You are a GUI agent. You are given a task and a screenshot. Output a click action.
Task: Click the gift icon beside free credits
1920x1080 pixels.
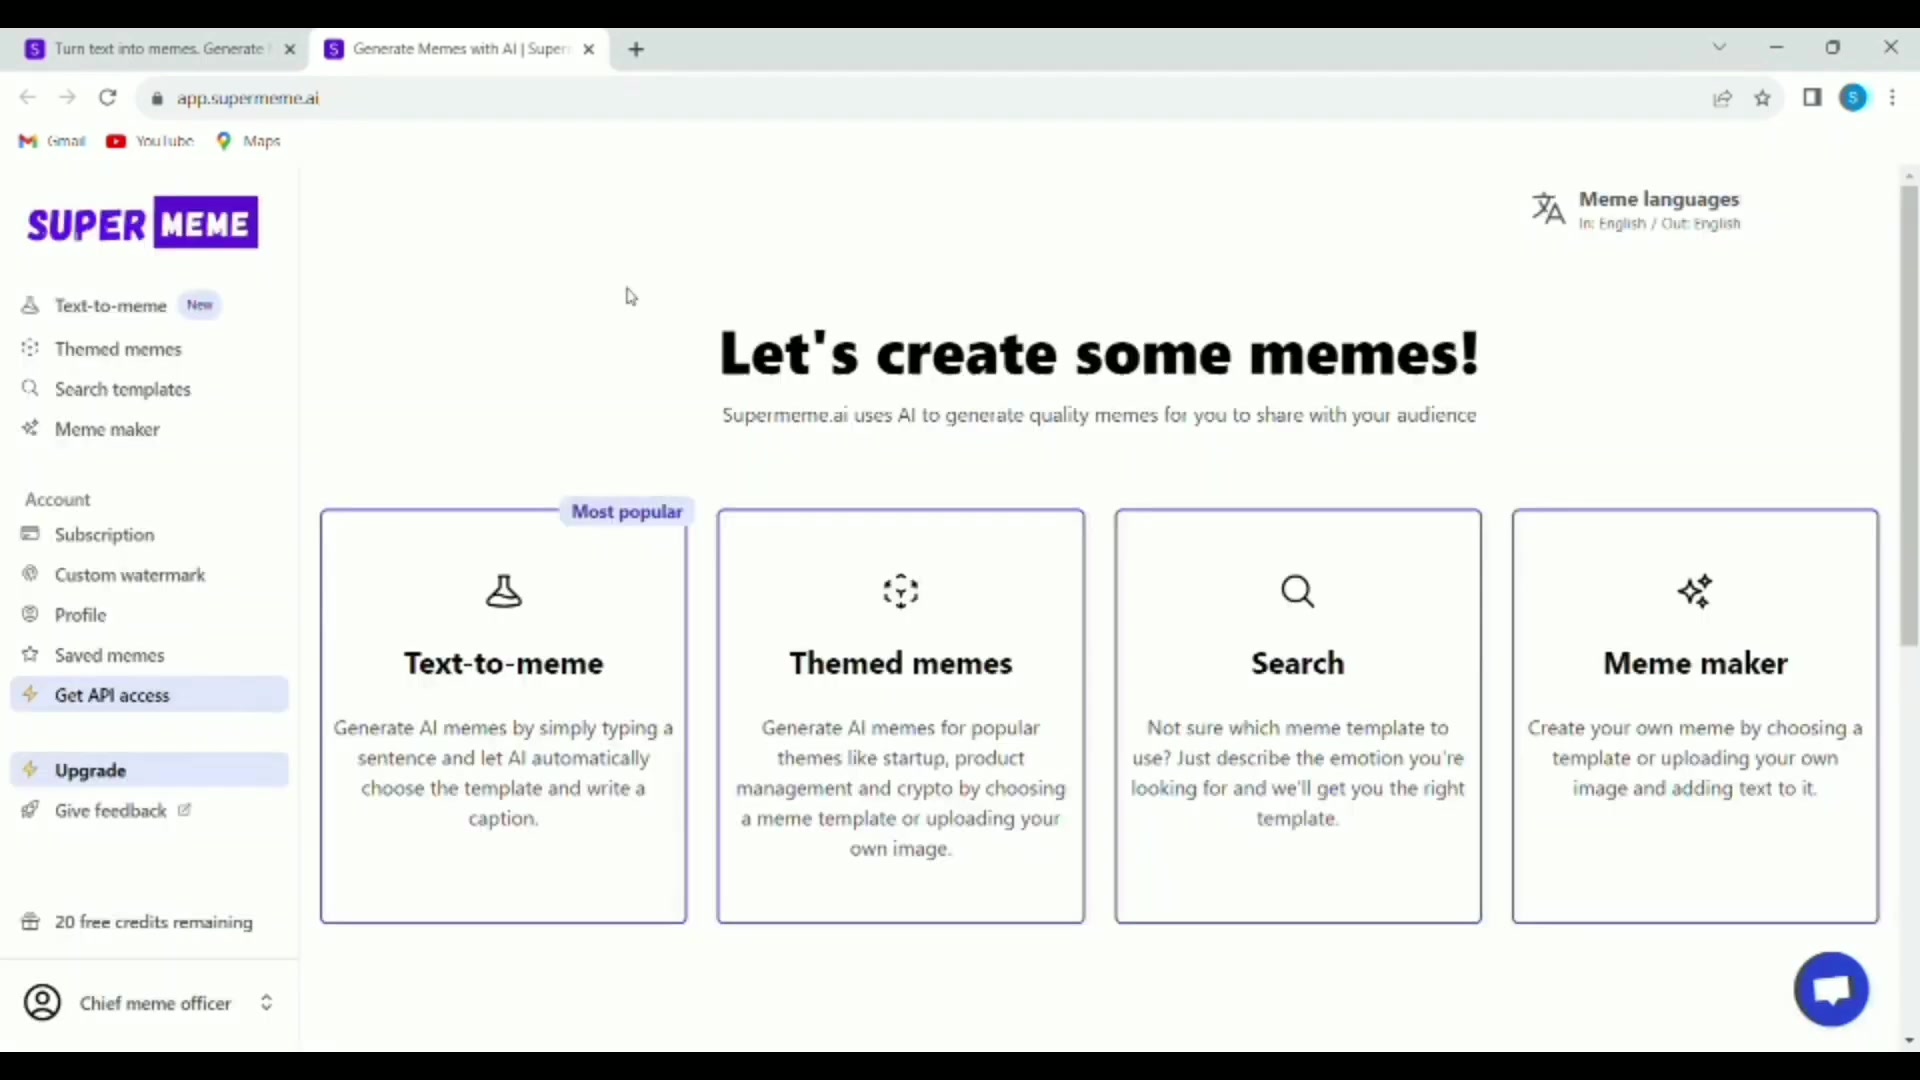click(x=31, y=922)
